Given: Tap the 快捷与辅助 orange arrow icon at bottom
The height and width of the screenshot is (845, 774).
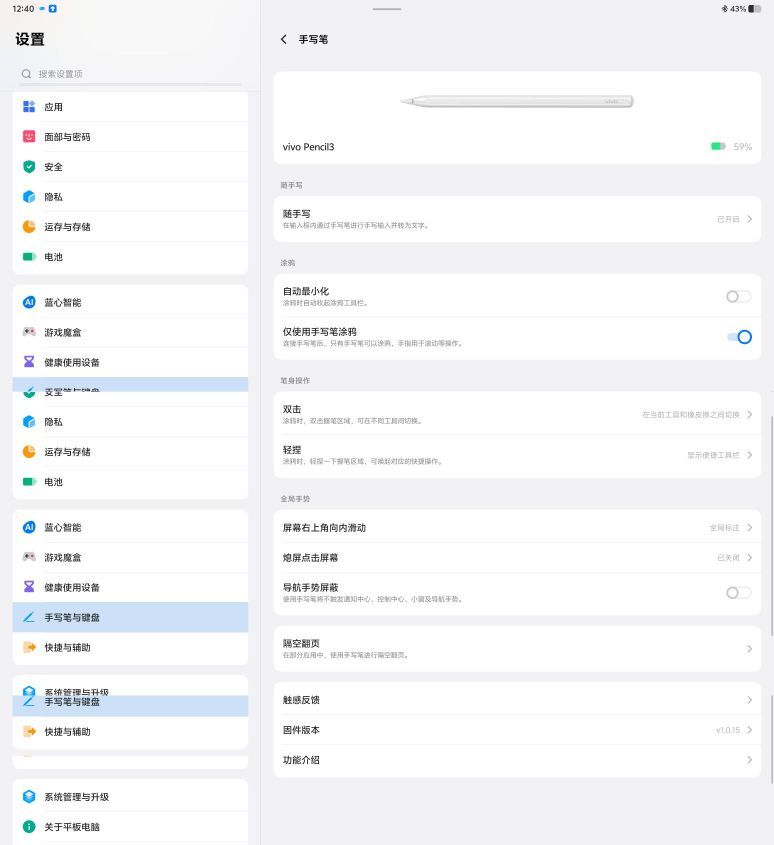Looking at the screenshot, I should pos(29,732).
